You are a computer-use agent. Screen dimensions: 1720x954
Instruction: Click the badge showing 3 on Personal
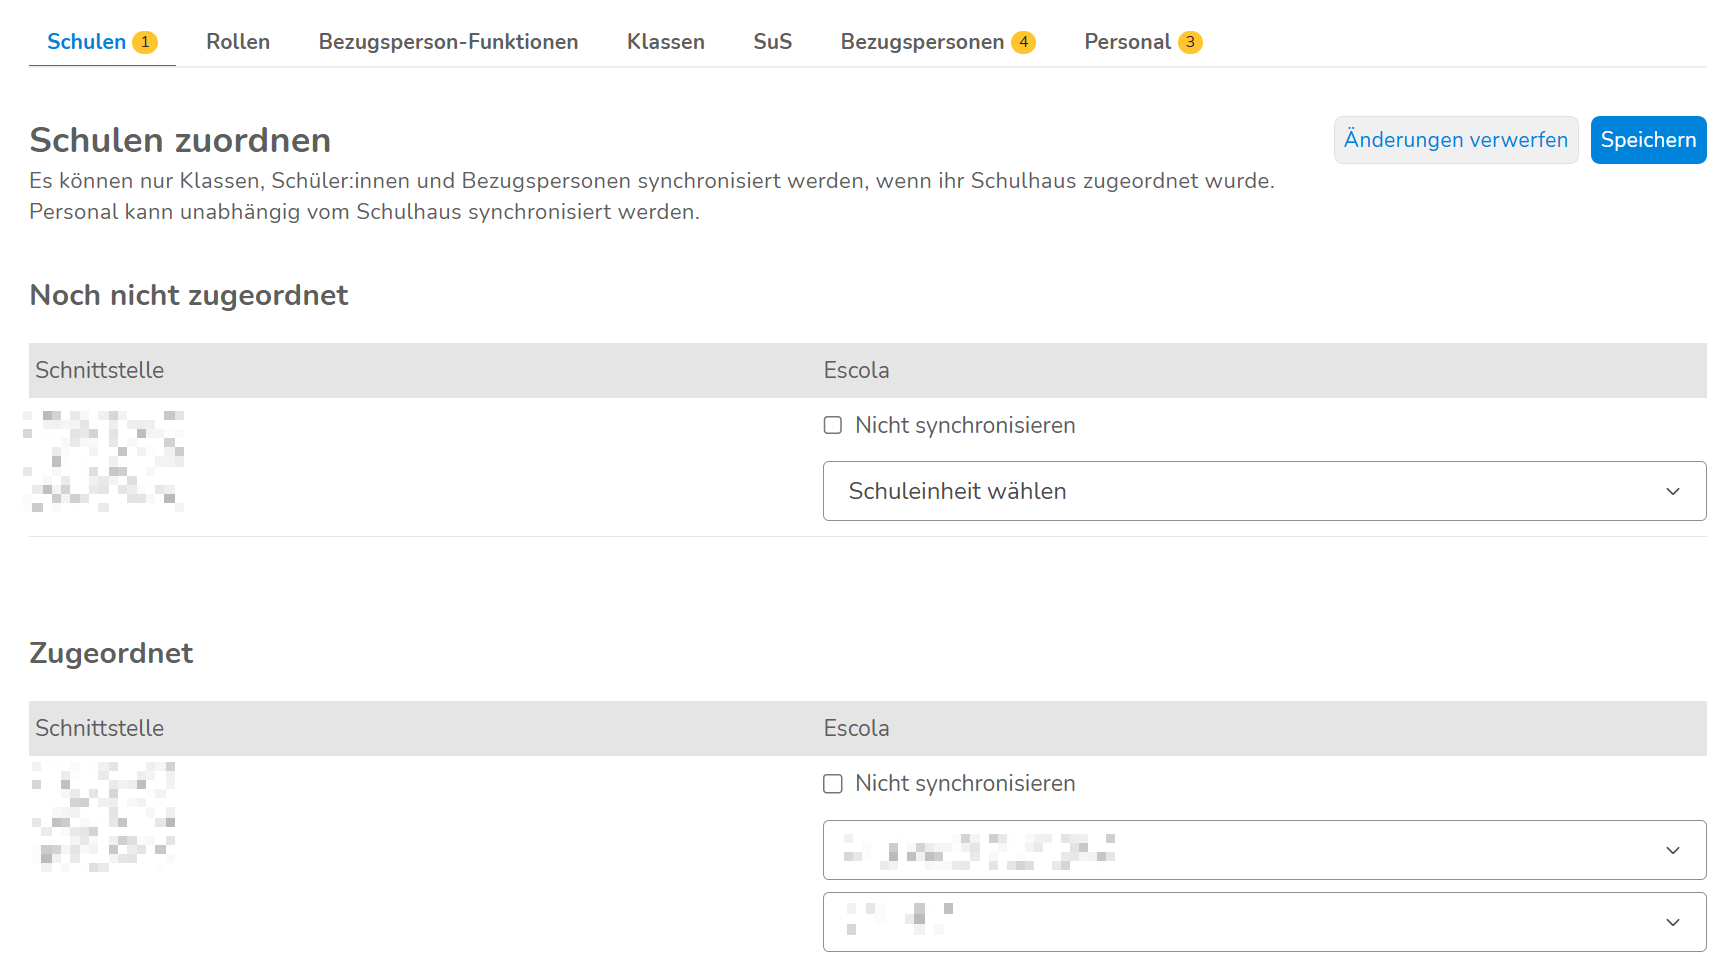[x=1190, y=42]
